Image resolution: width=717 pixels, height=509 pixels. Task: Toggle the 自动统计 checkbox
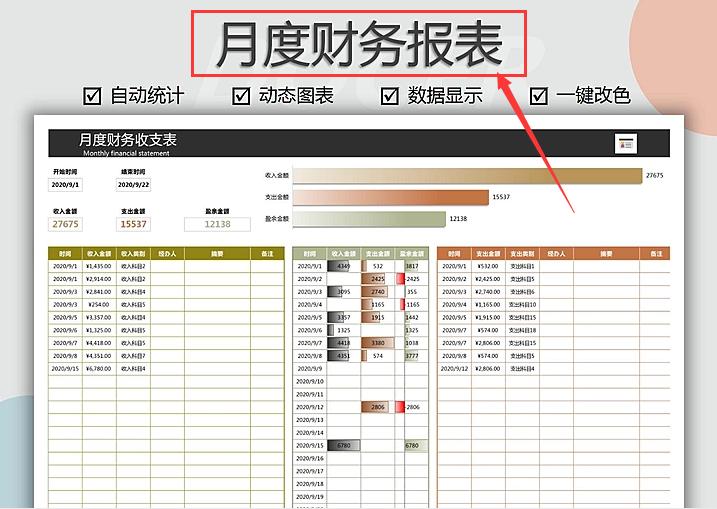pyautogui.click(x=92, y=96)
